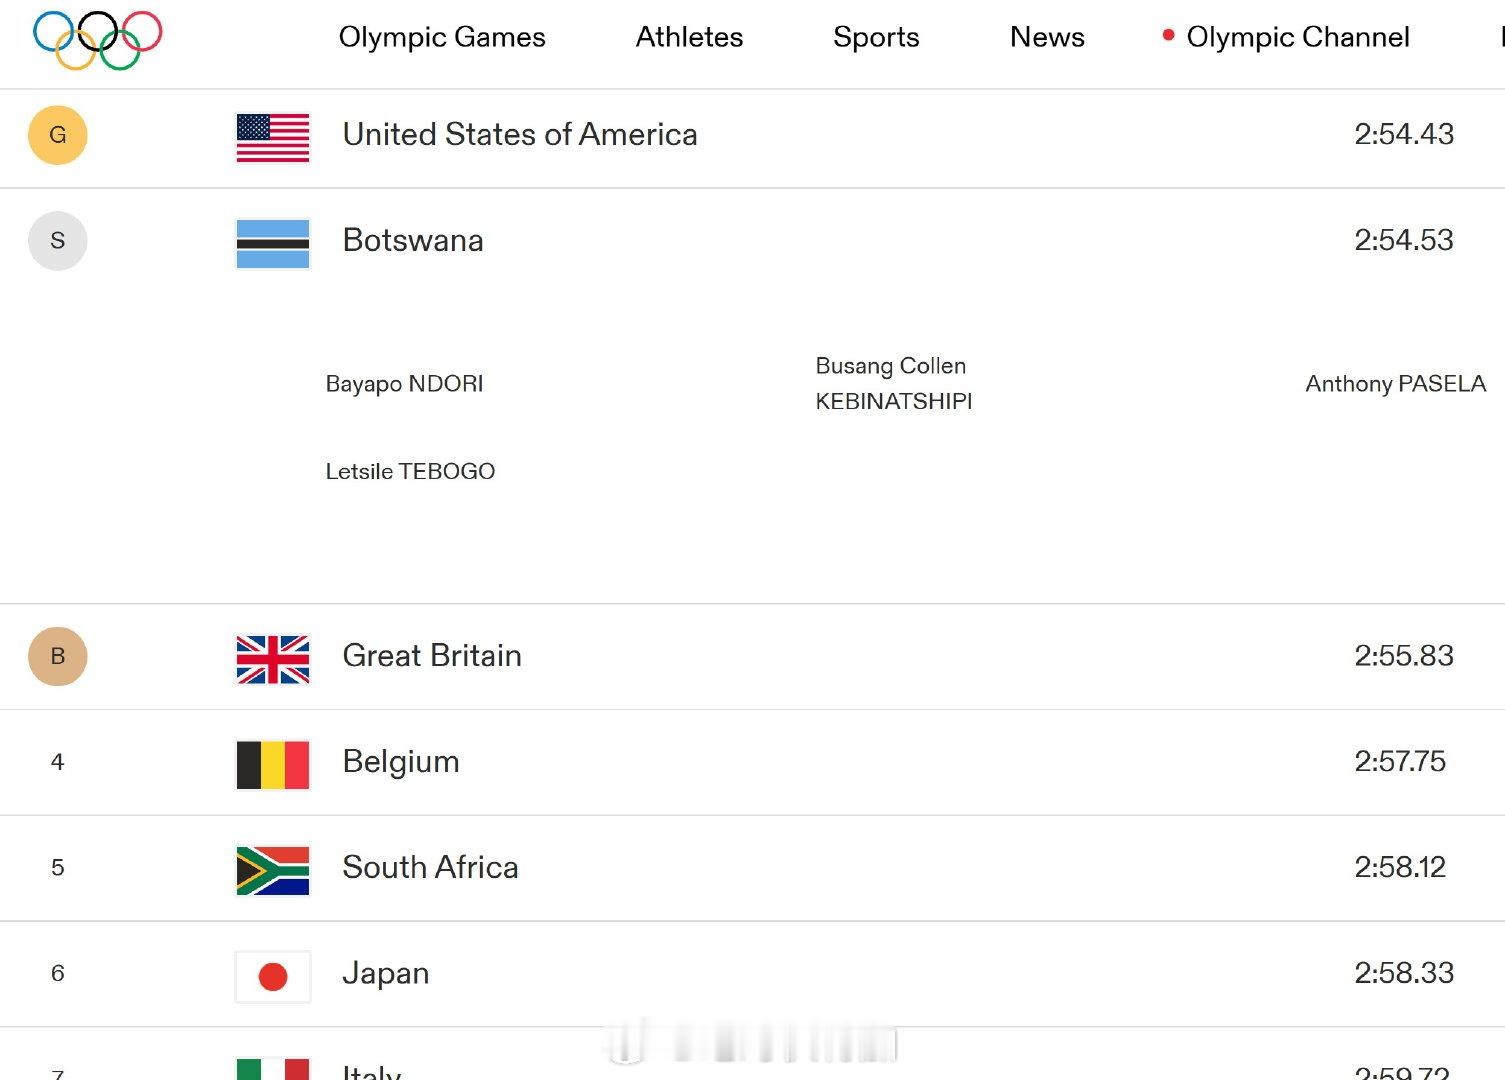The width and height of the screenshot is (1505, 1080).
Task: Open Anthony PASELA athlete profile
Action: [x=1395, y=384]
